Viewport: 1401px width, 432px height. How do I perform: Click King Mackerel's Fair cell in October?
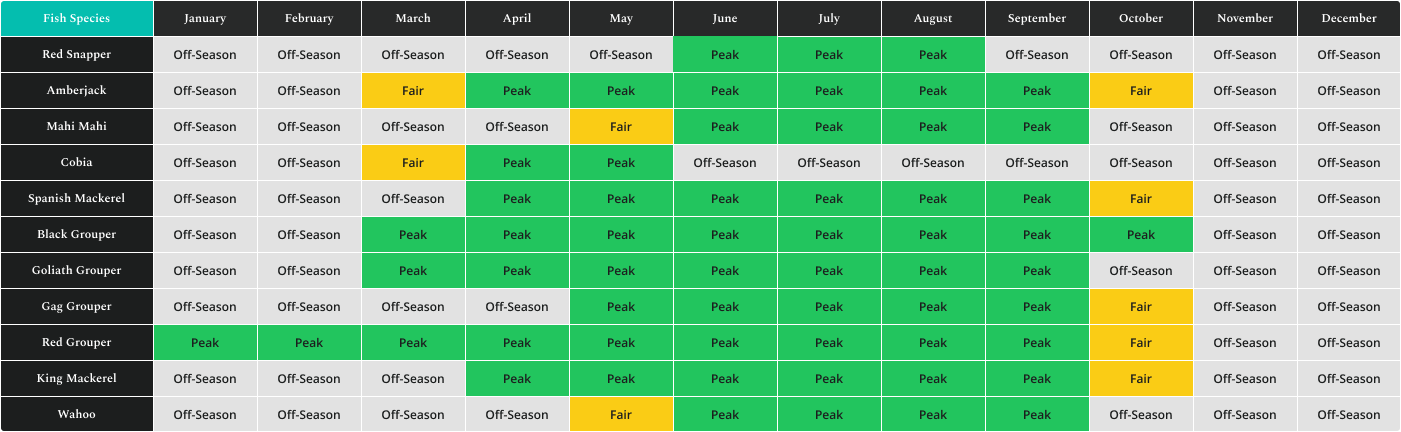coord(1141,379)
